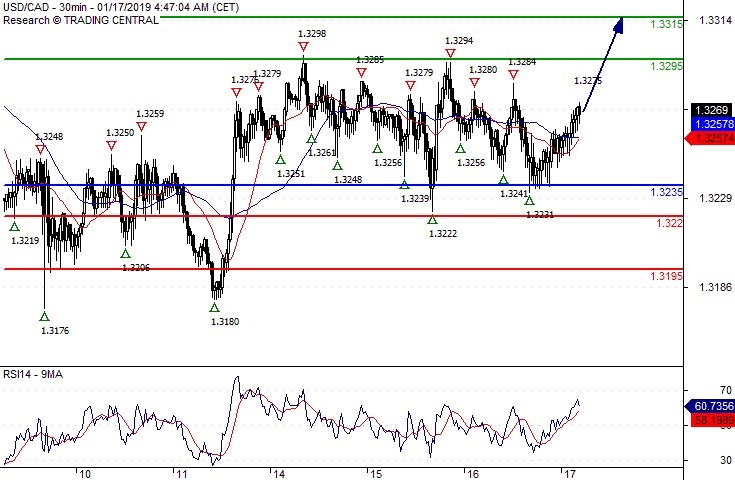Click date 16 on the time axis
The width and height of the screenshot is (735, 480).
tap(473, 474)
